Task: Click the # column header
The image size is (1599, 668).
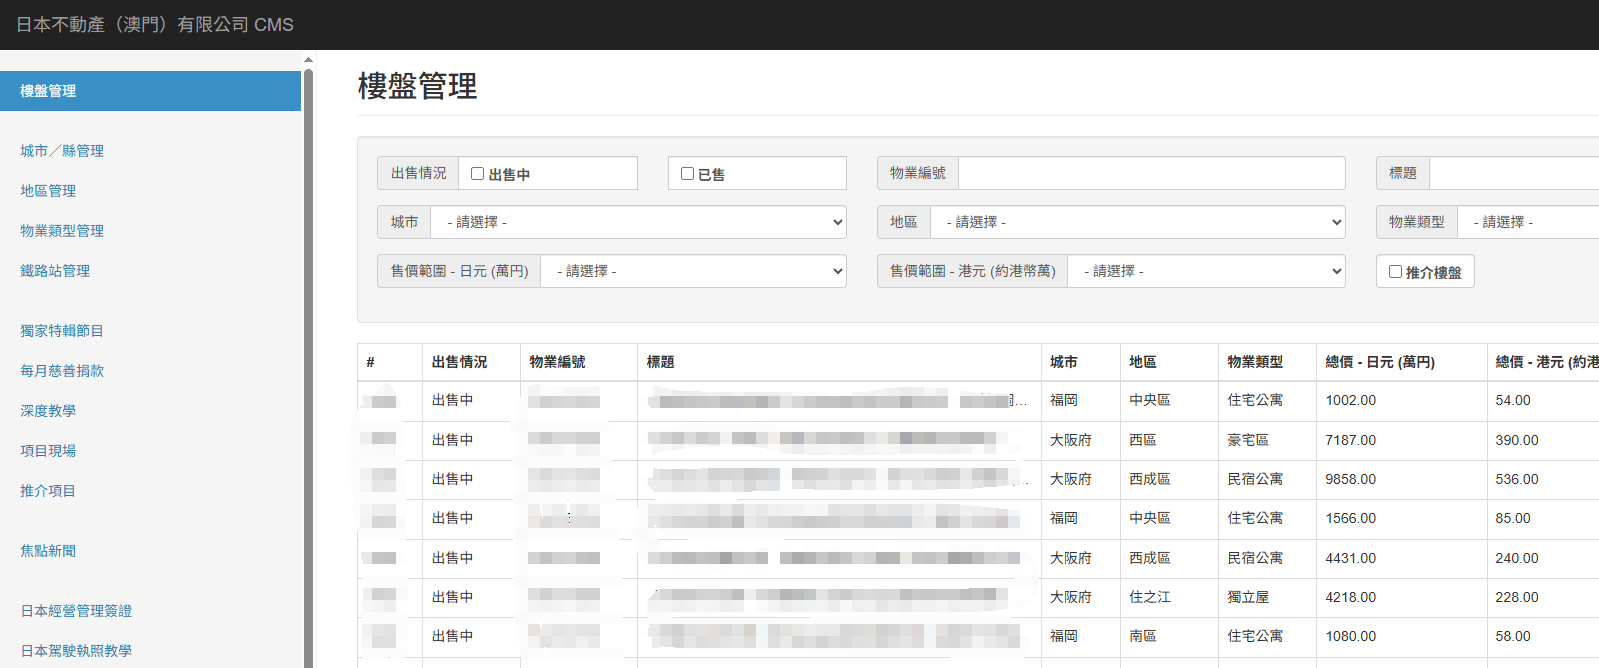Action: 390,362
